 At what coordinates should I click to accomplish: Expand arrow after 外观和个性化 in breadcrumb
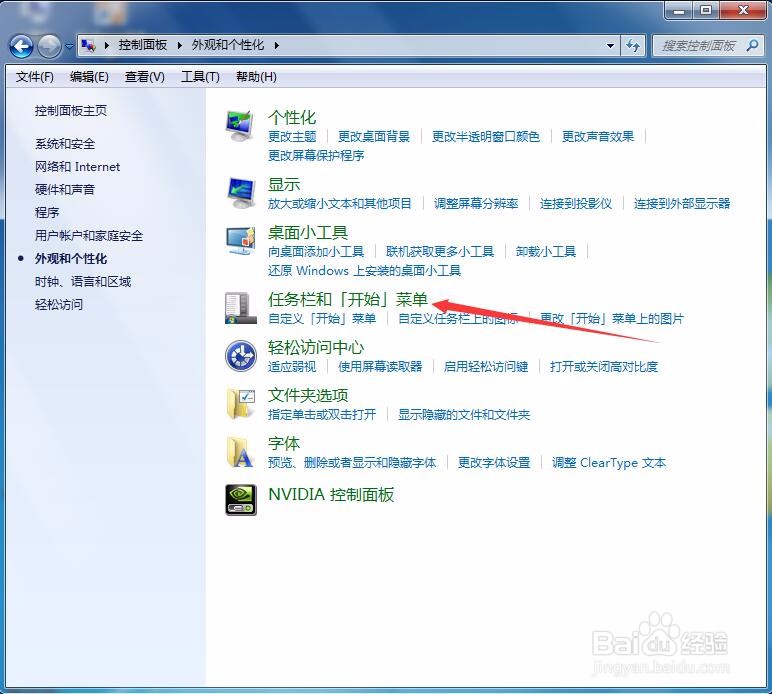[277, 45]
